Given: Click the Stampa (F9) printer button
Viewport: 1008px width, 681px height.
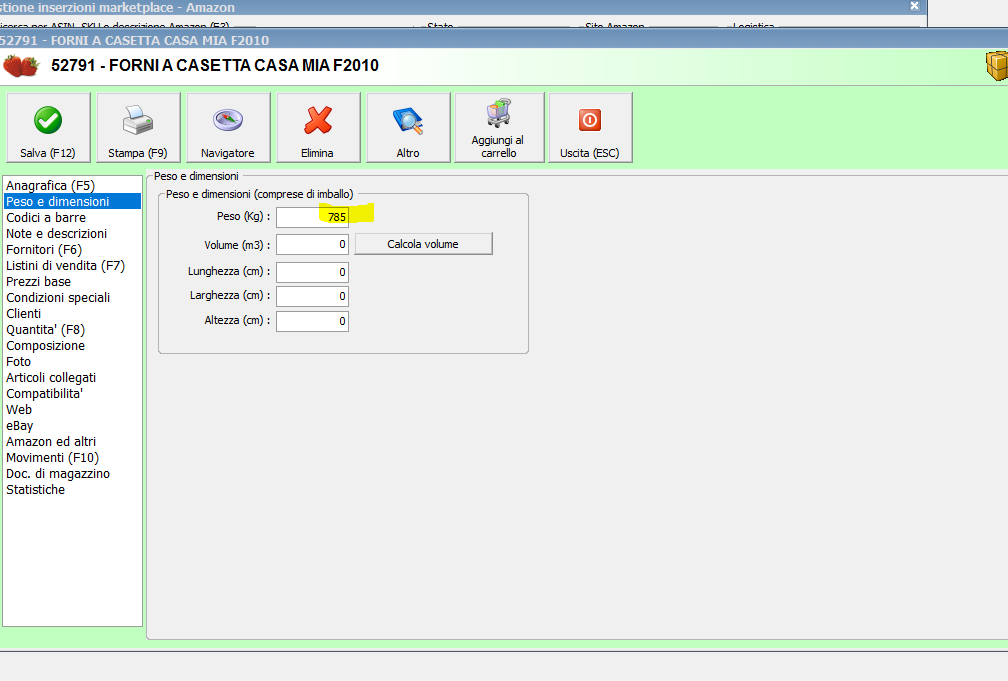Looking at the screenshot, I should coord(138,127).
